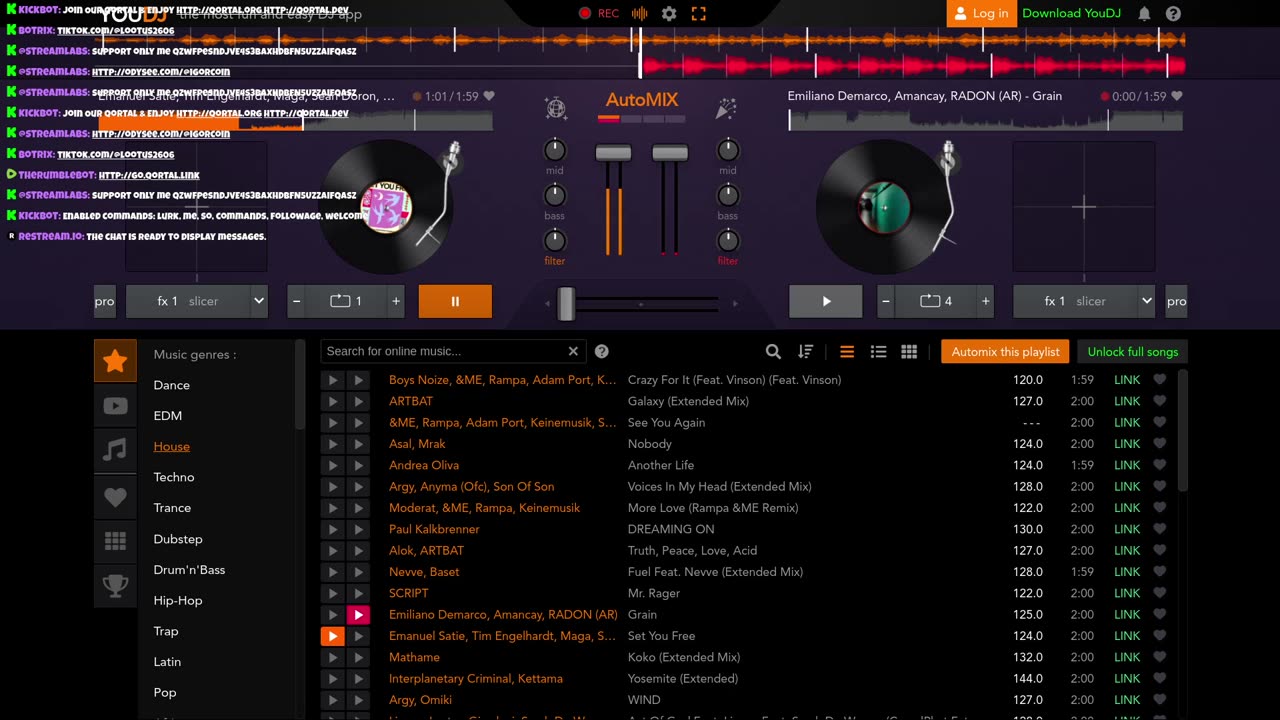The height and width of the screenshot is (720, 1280).
Task: Open the help icon next to the bell
Action: [x=1173, y=14]
